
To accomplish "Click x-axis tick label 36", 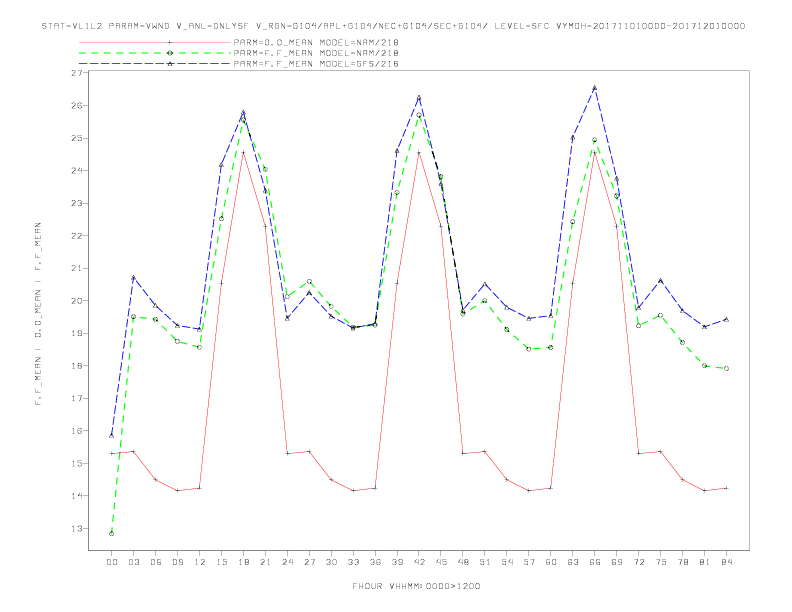I will click(x=375, y=562).
